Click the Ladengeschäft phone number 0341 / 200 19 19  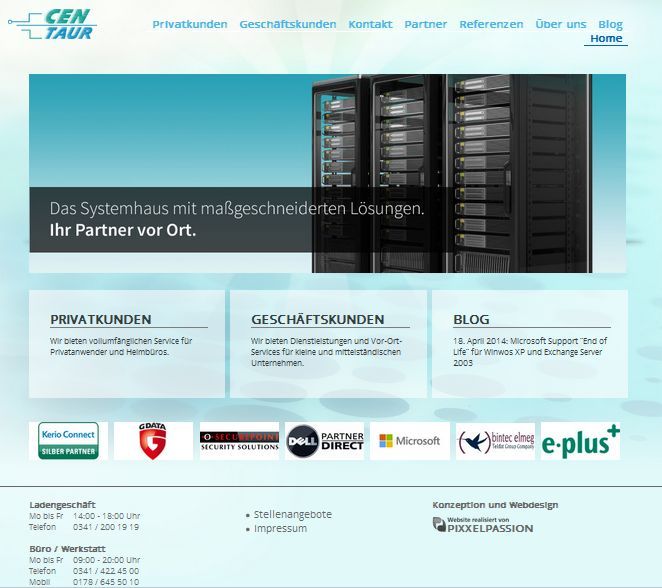106,527
